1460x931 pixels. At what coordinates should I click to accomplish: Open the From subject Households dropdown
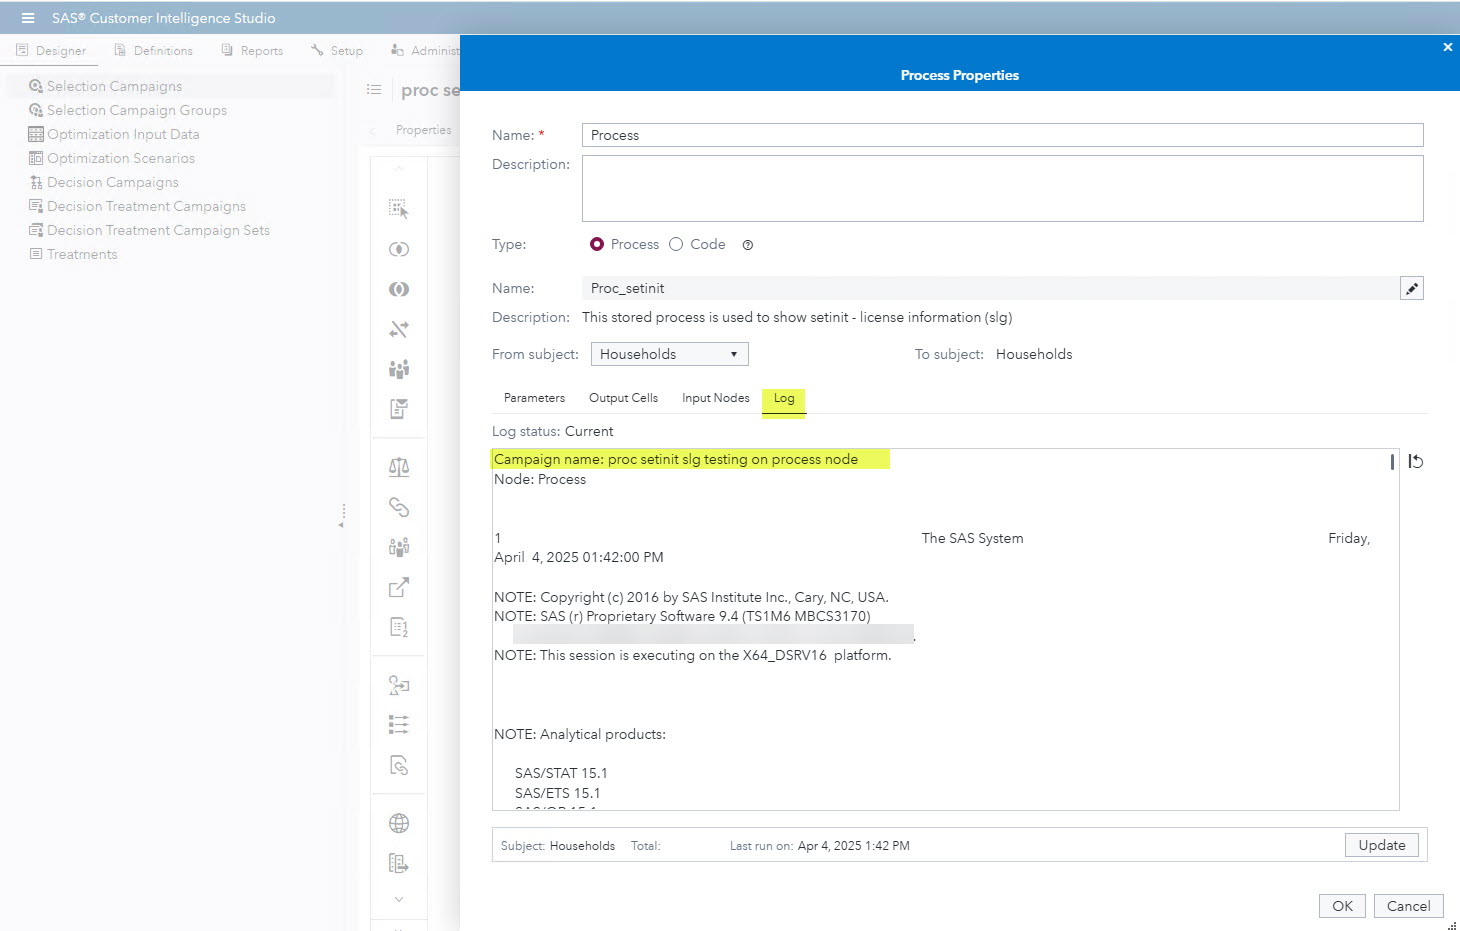pyautogui.click(x=669, y=354)
